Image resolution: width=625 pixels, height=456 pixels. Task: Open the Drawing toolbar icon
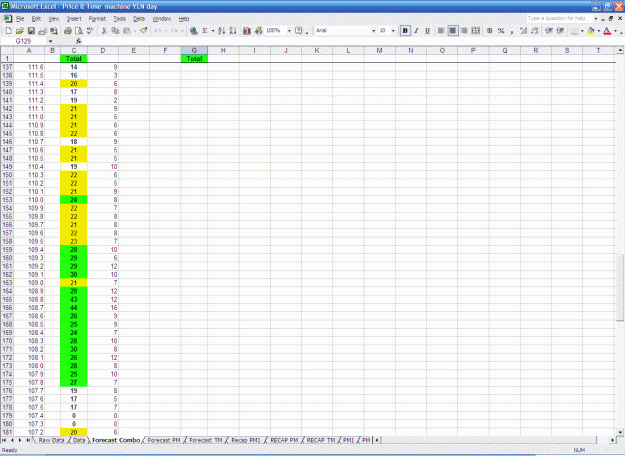pyautogui.click(x=258, y=31)
